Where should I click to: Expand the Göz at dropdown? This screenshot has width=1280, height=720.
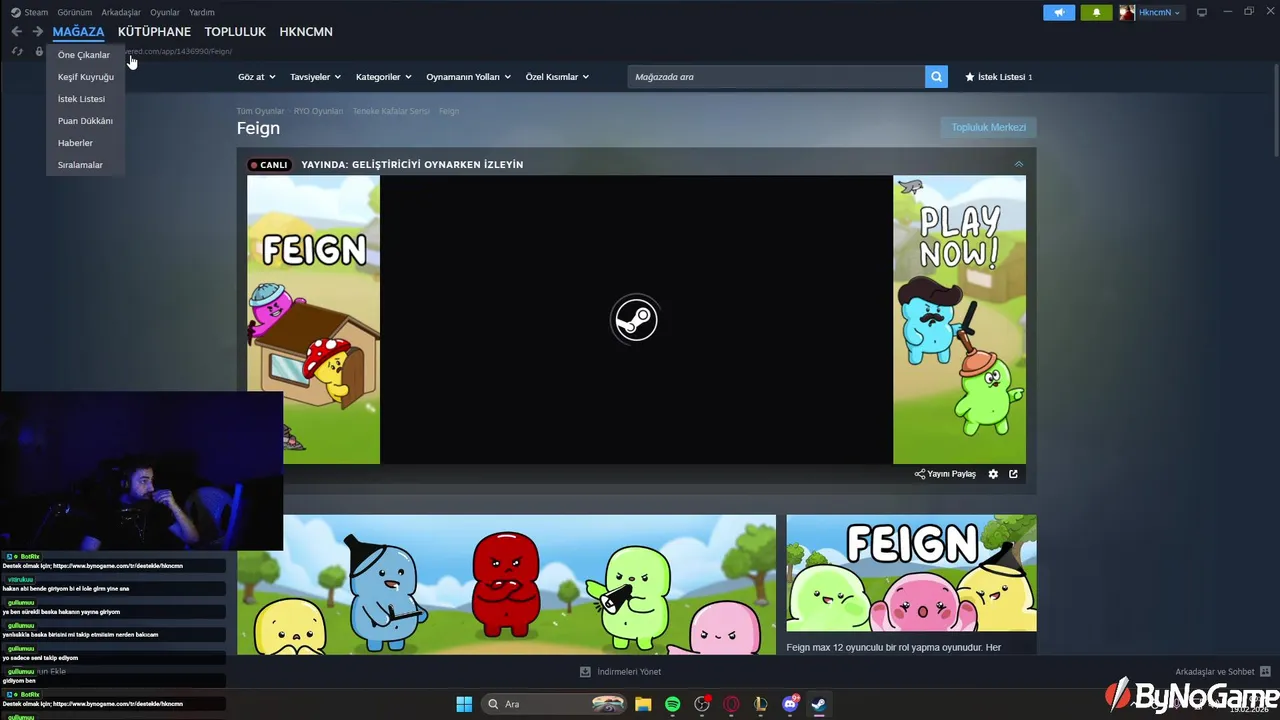click(x=257, y=77)
